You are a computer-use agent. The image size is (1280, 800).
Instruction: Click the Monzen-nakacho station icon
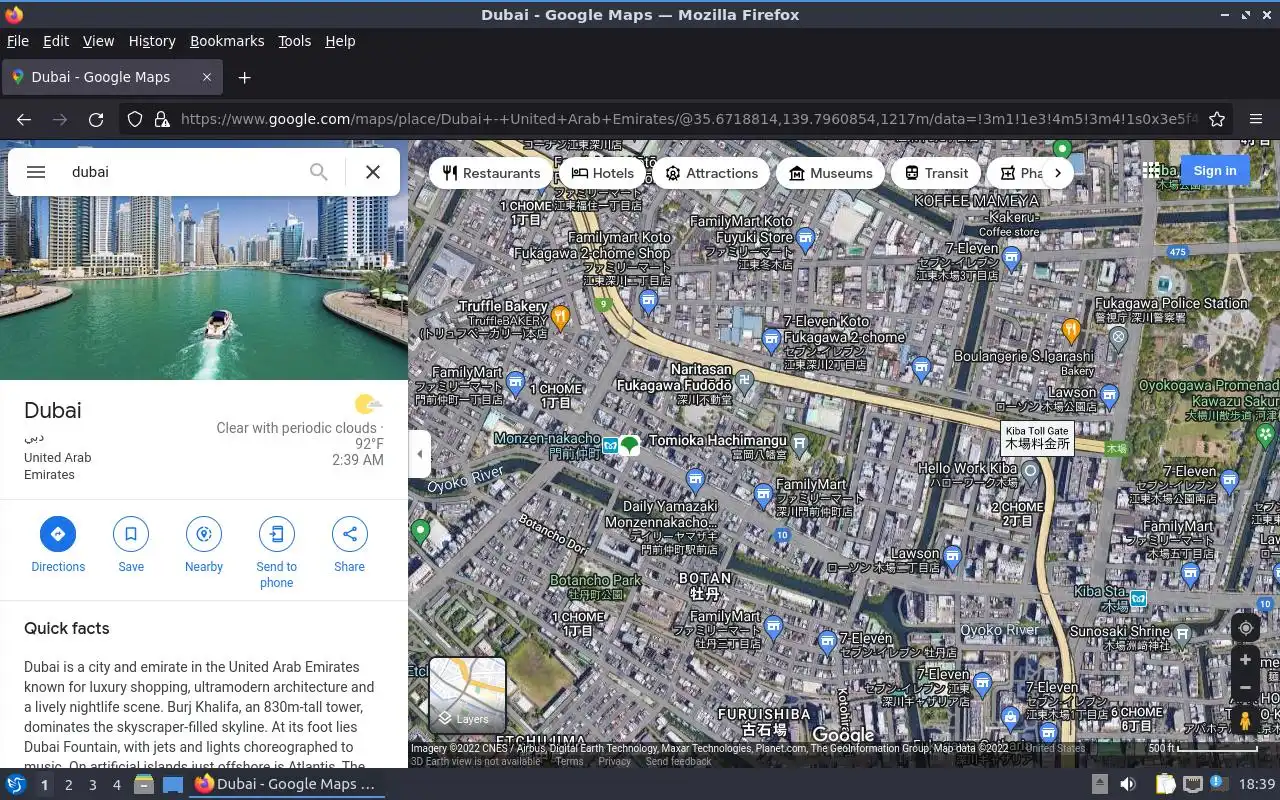tap(610, 445)
